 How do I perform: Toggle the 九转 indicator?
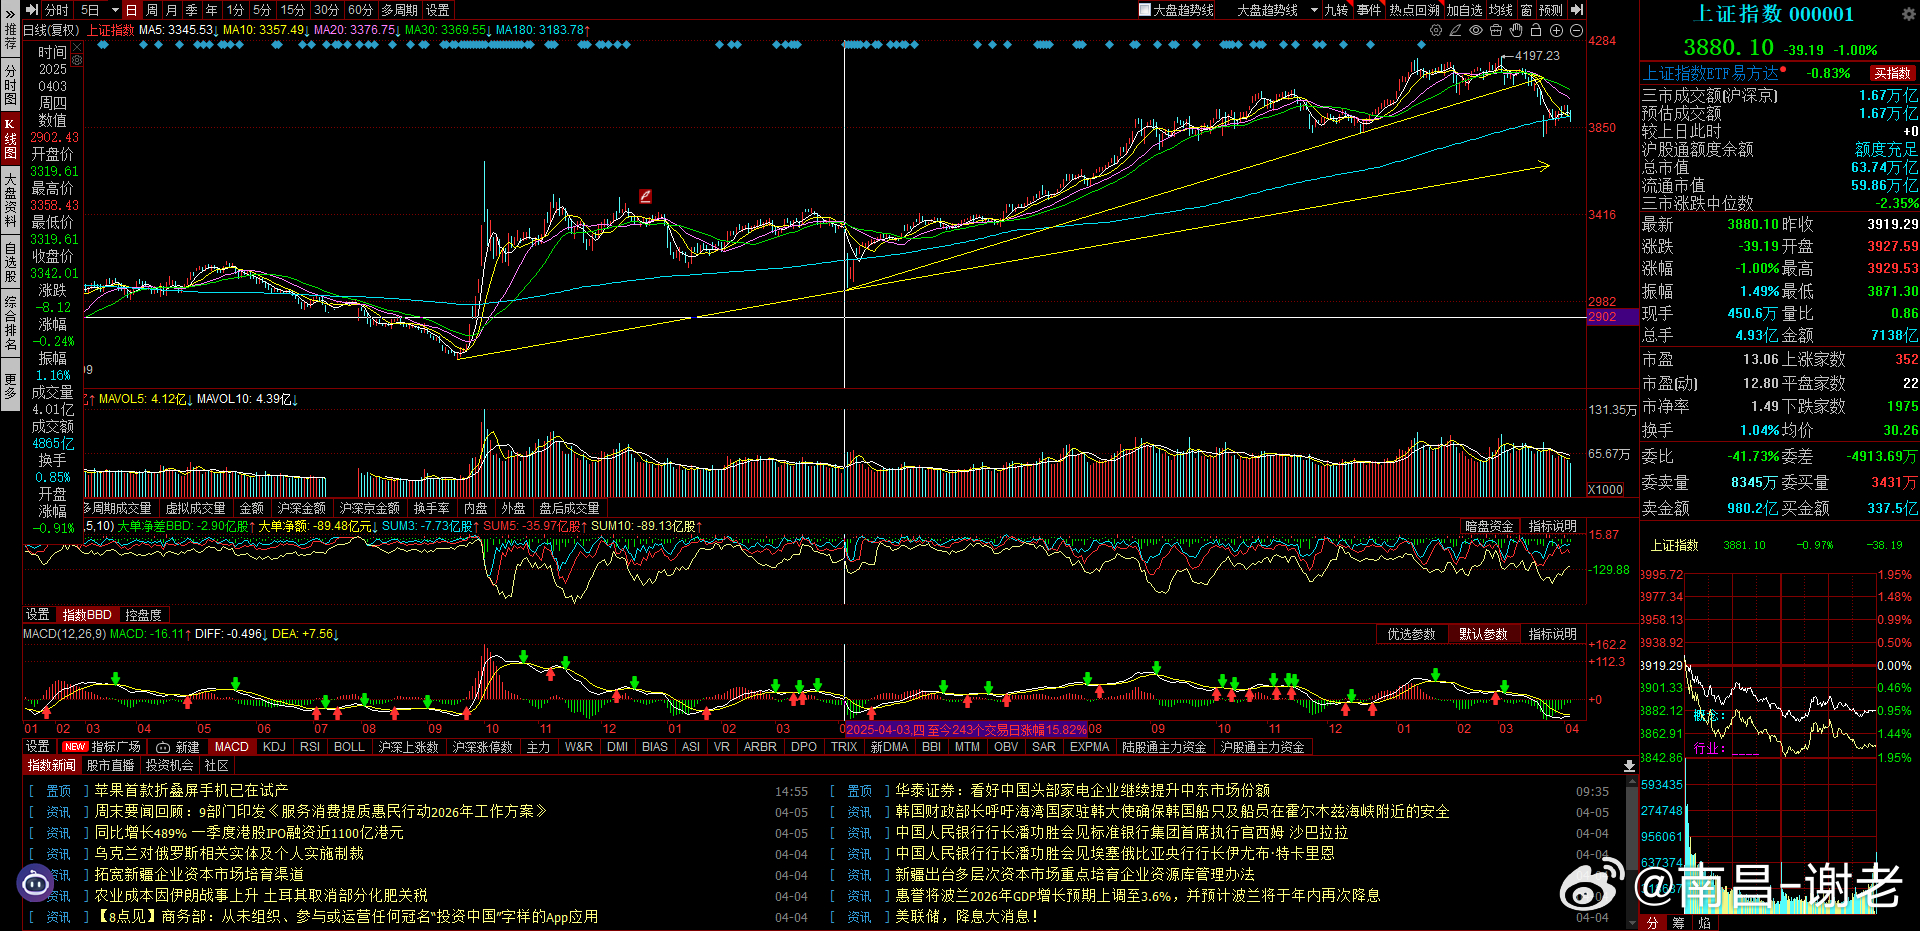coord(1336,10)
